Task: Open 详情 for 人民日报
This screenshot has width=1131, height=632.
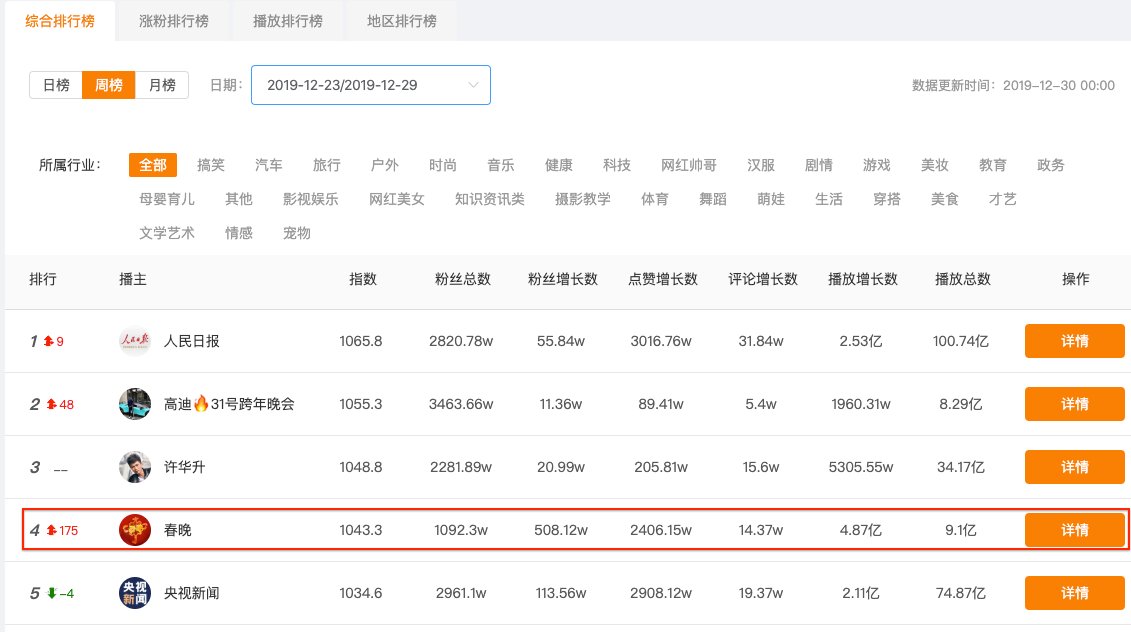Action: [x=1075, y=341]
